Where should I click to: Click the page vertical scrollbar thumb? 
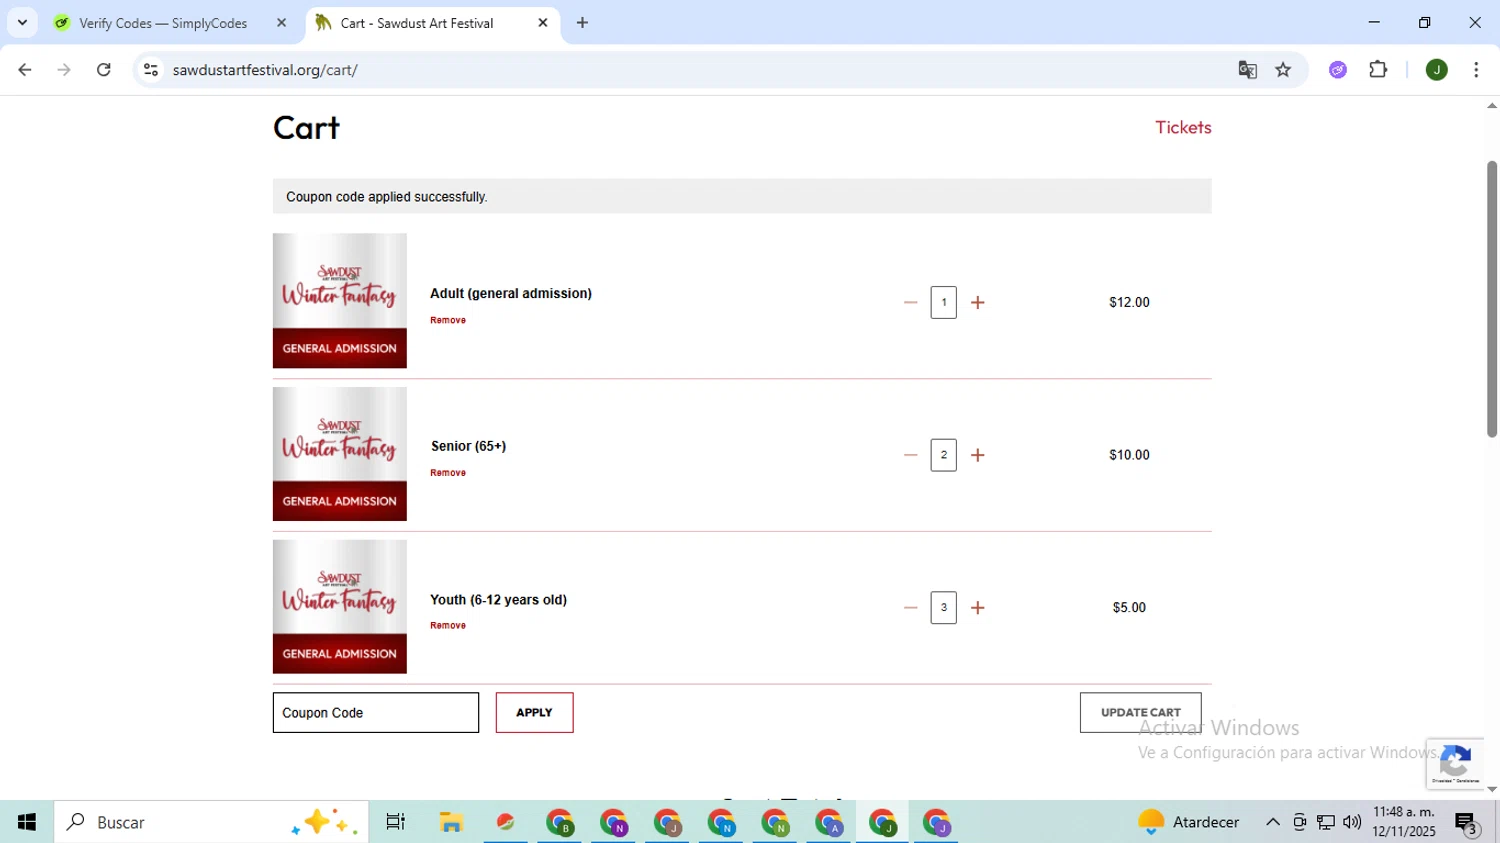tap(1492, 299)
